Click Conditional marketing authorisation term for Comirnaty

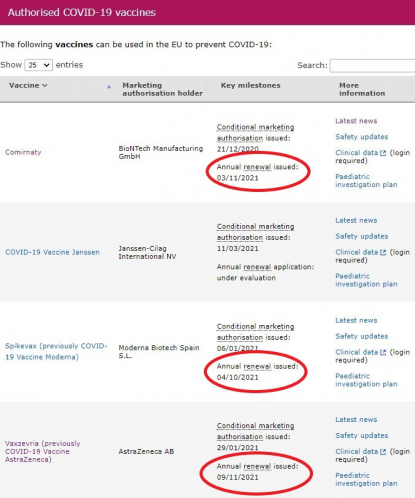click(255, 133)
